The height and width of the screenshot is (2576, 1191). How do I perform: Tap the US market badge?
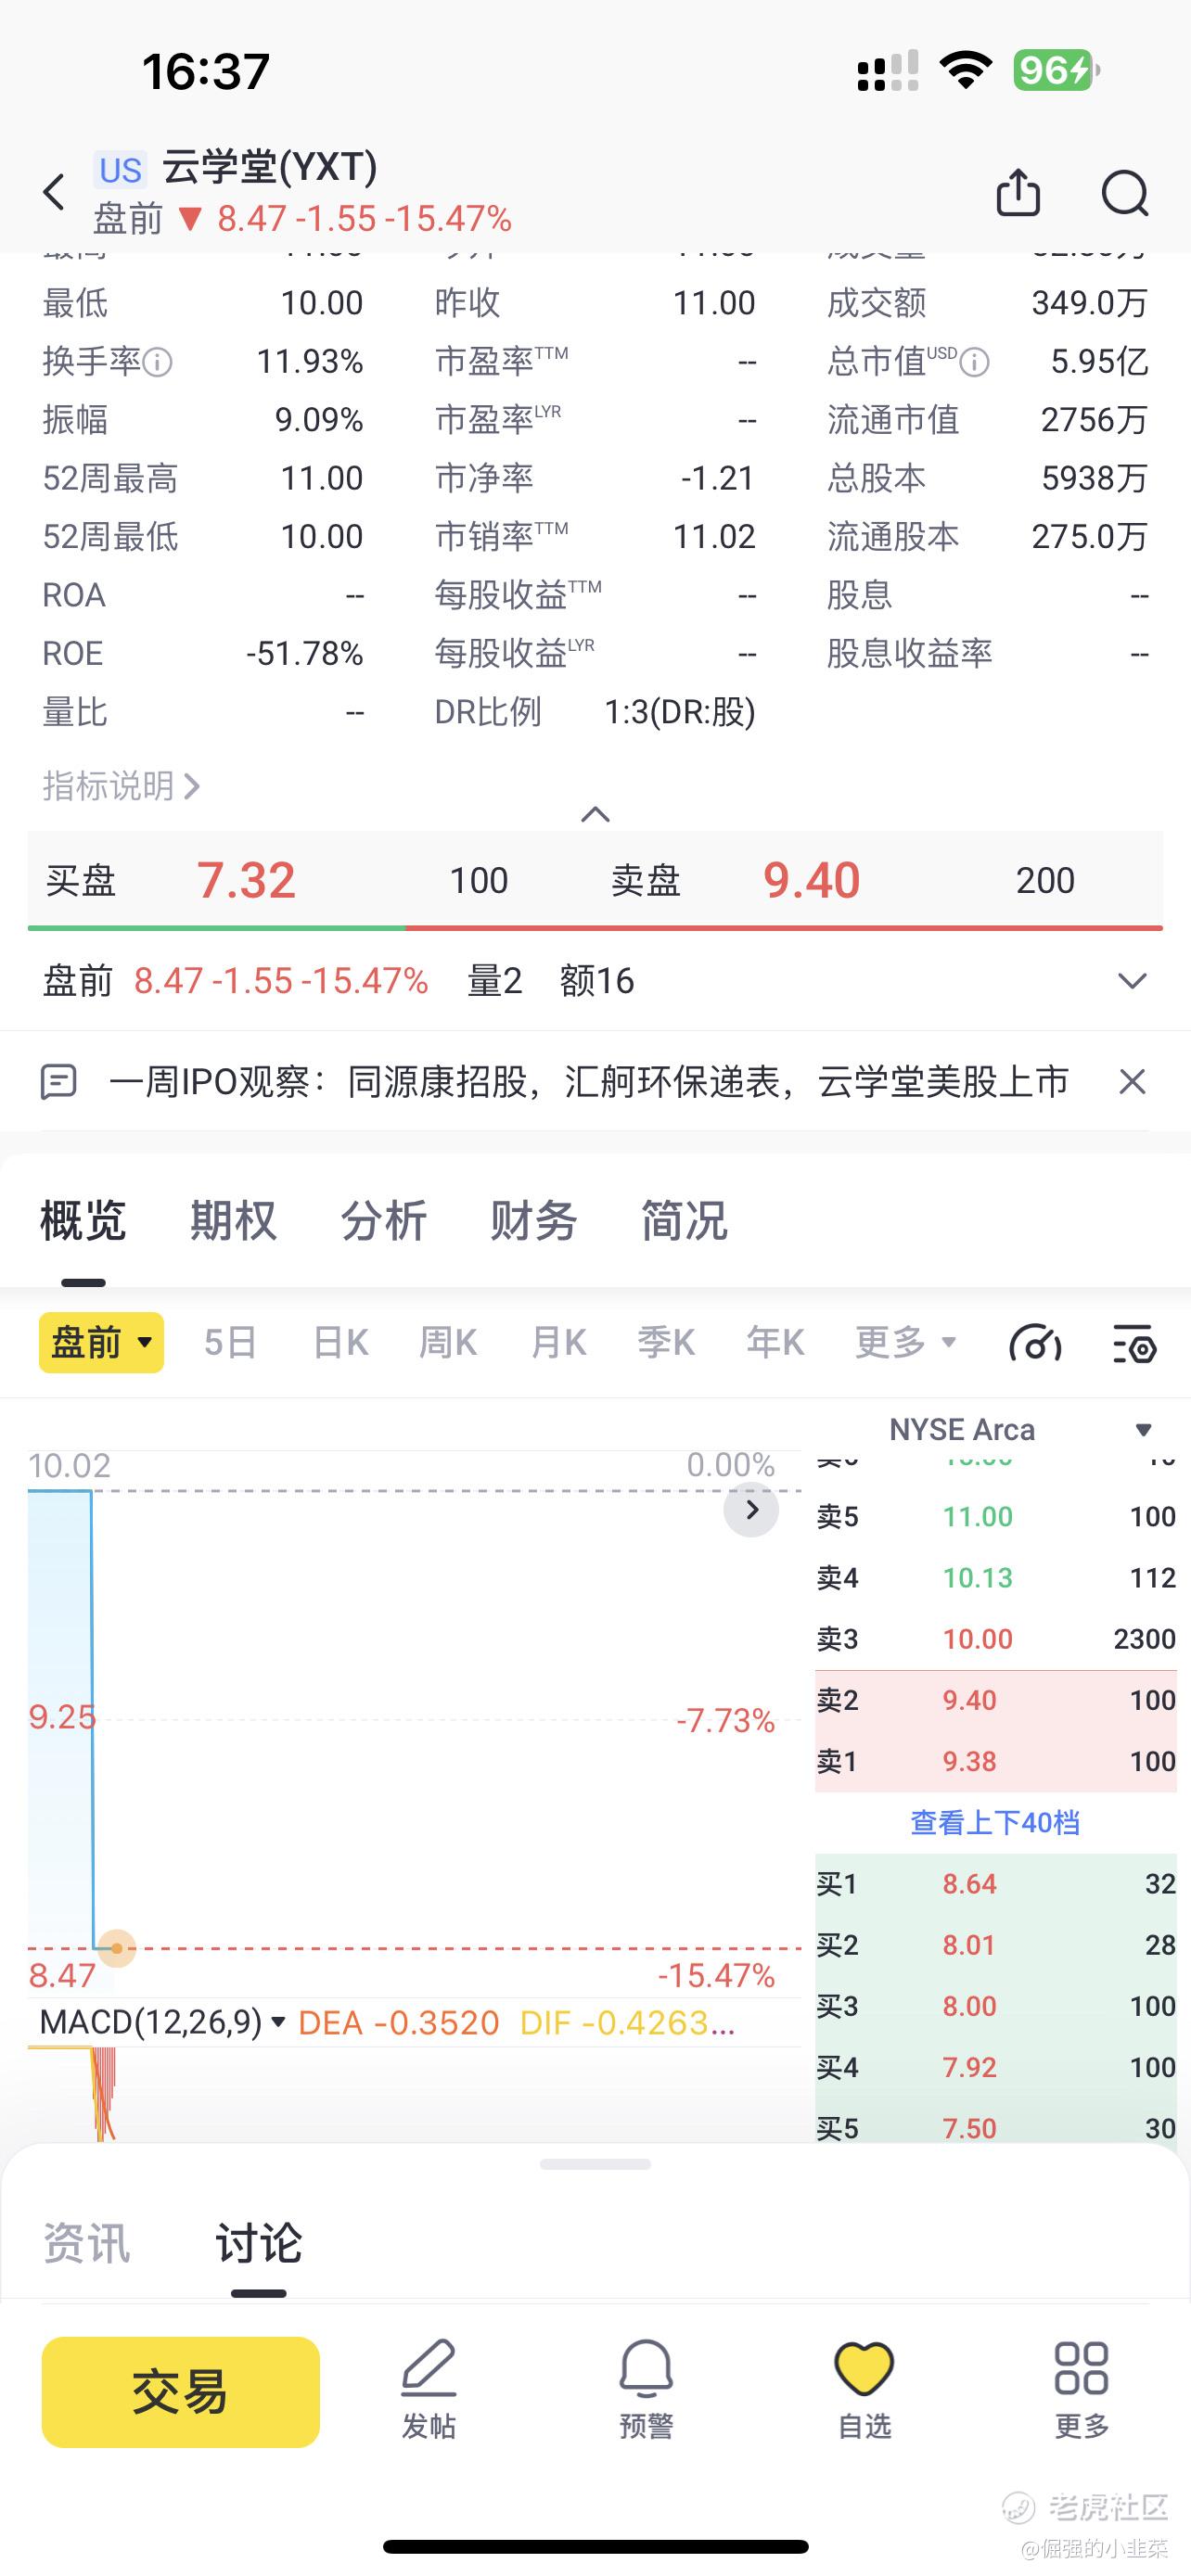[x=120, y=170]
